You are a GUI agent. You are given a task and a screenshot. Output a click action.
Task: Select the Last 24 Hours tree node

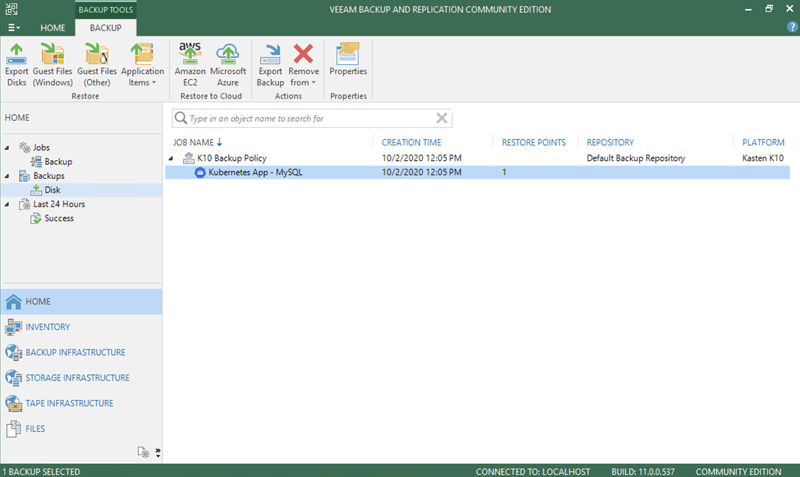click(x=59, y=204)
